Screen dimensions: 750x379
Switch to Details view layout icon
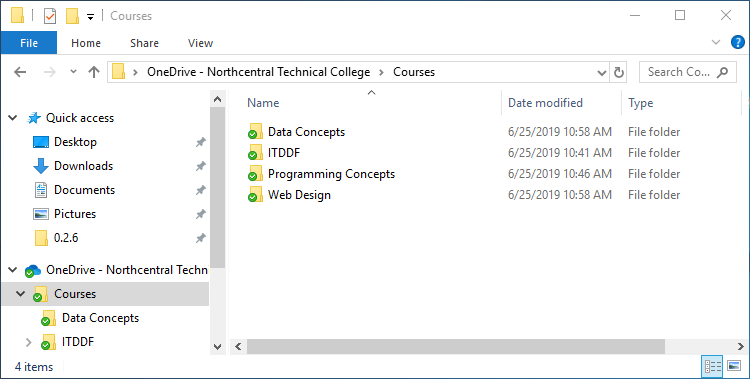tap(712, 367)
